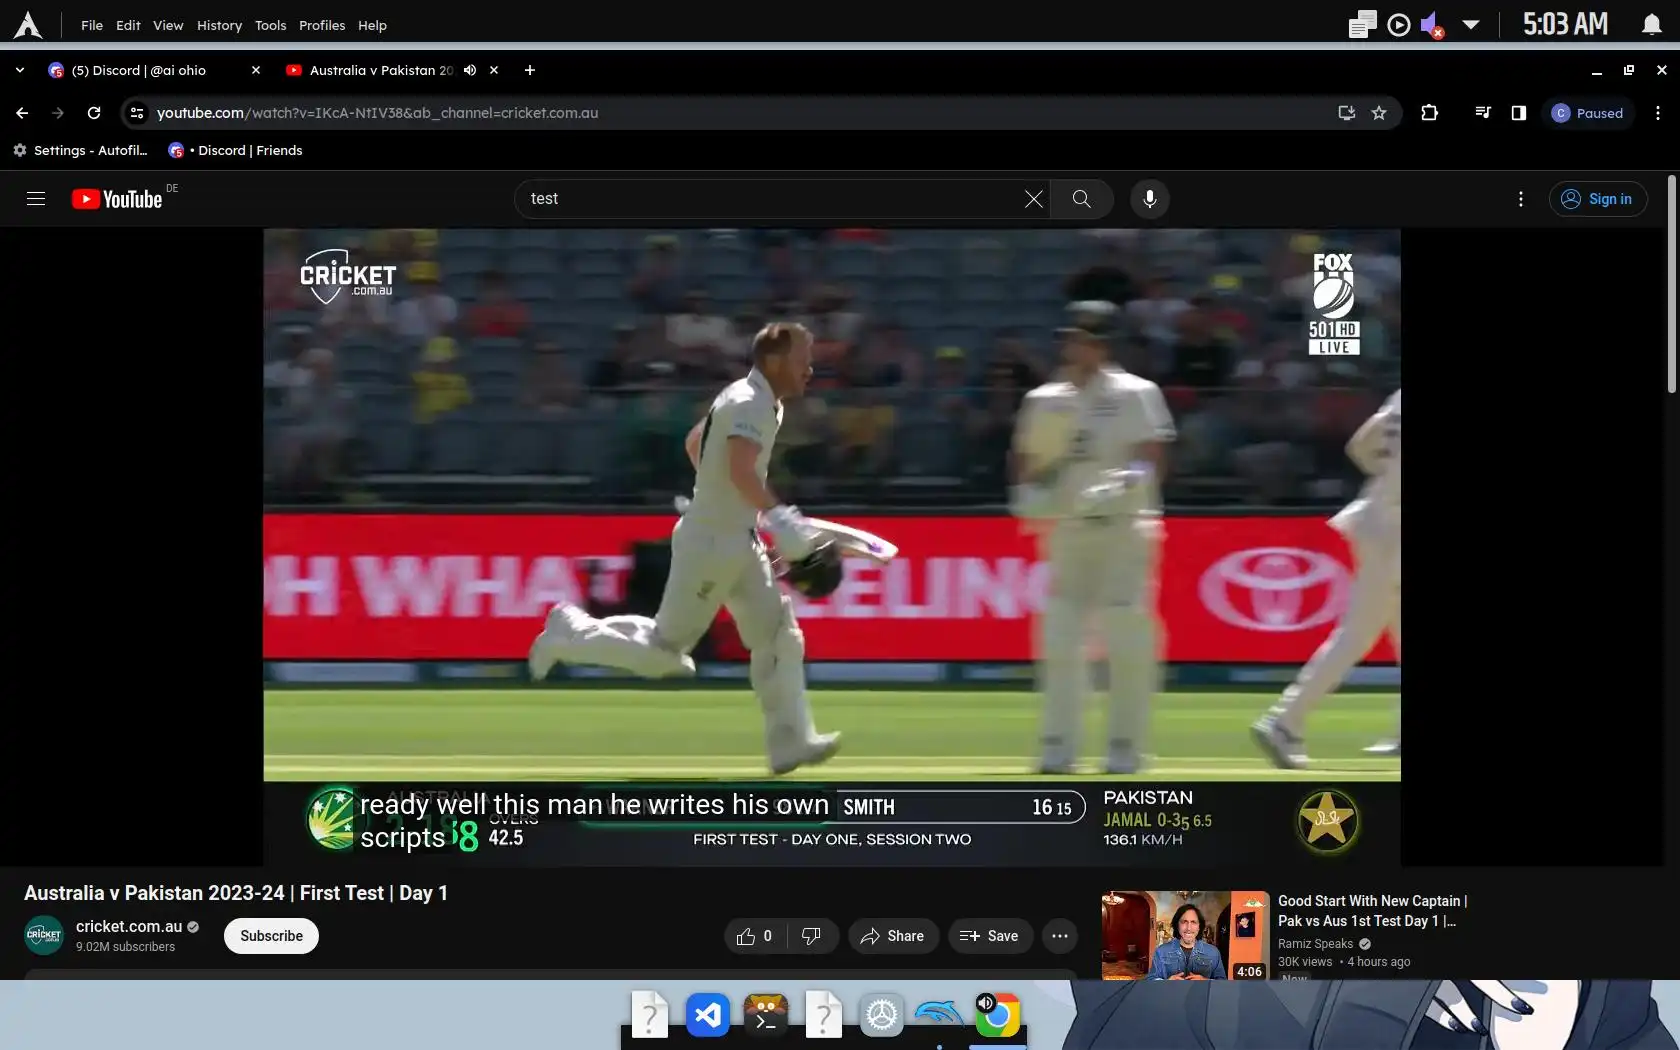Open a new browser tab
This screenshot has height=1050, width=1680.
coord(530,70)
